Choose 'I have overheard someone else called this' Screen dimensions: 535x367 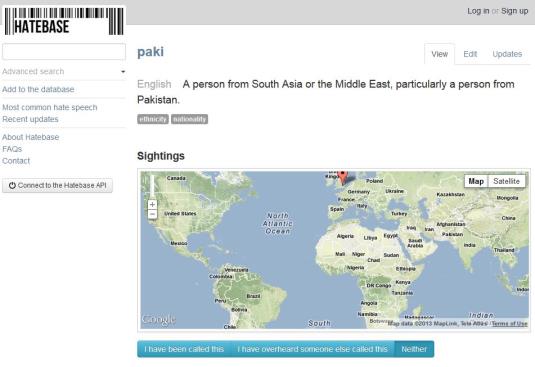pyautogui.click(x=313, y=349)
